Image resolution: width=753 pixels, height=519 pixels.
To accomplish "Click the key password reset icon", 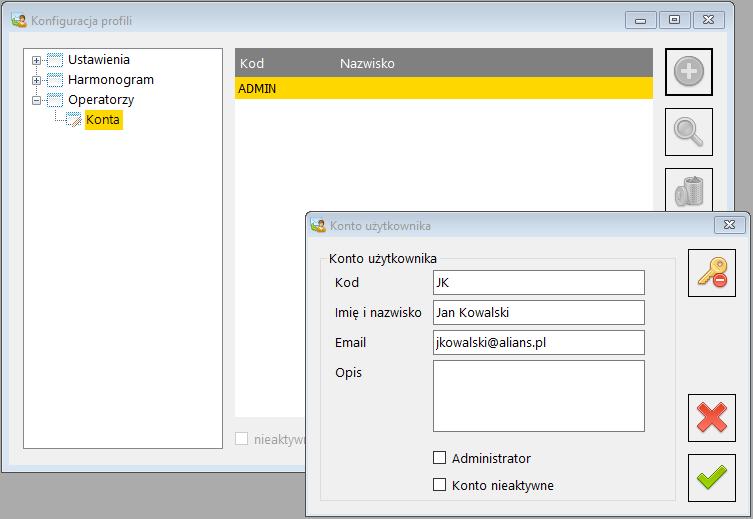I will click(712, 273).
